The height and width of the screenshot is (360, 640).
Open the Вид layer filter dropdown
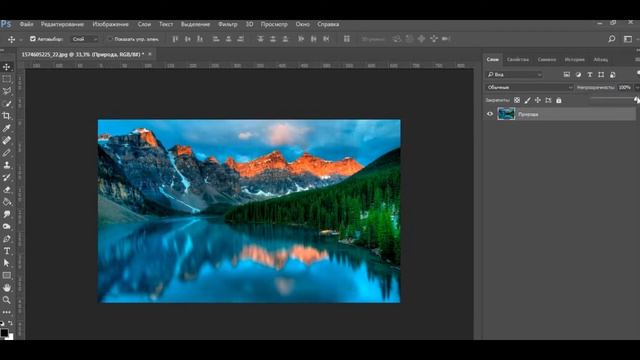514,75
